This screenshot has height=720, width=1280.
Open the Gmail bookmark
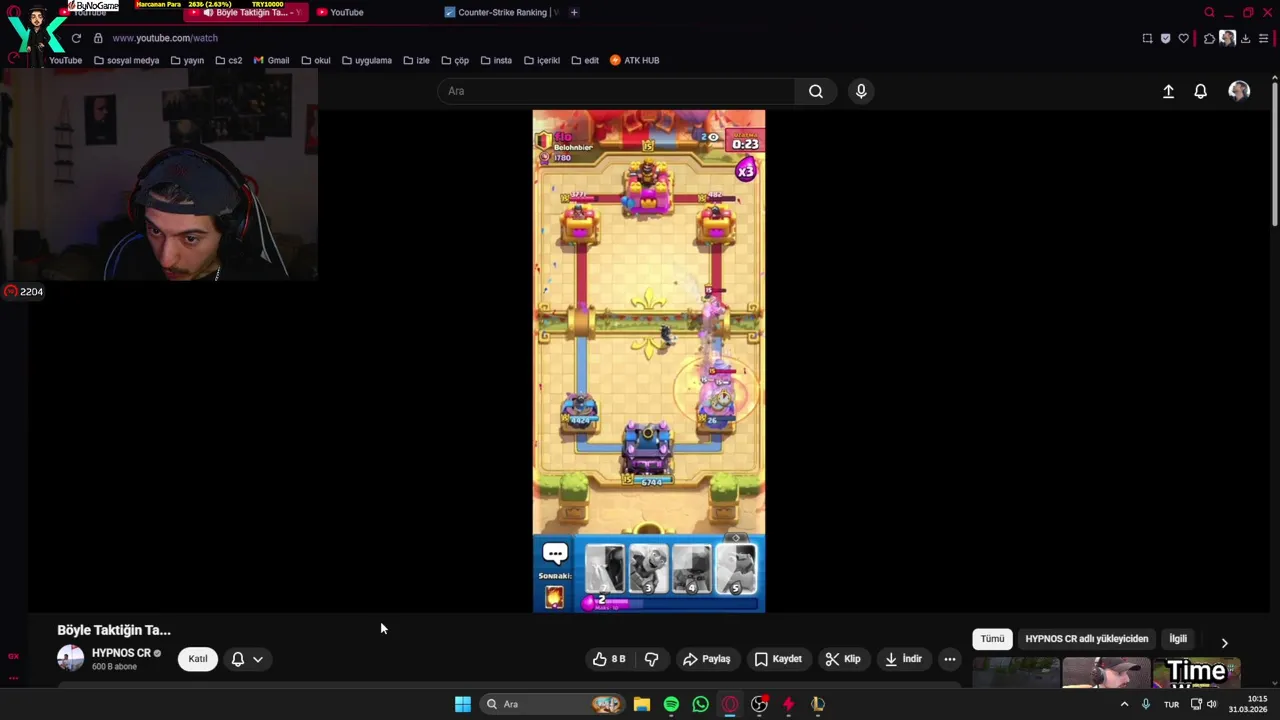pos(271,60)
